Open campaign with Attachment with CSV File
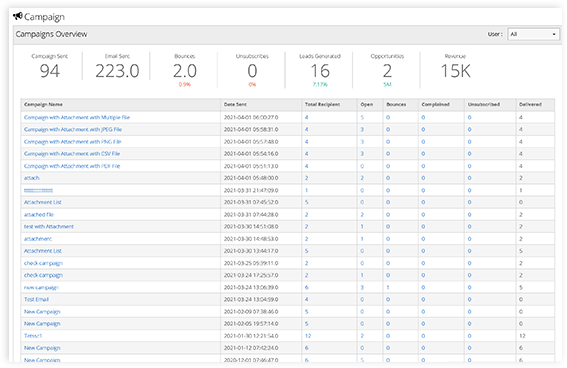The width and height of the screenshot is (567, 368). 72,154
